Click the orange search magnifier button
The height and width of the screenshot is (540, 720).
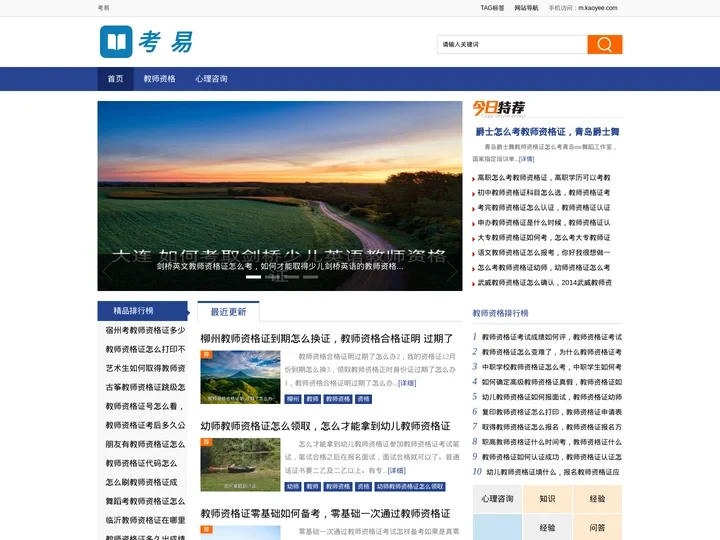[x=605, y=45]
